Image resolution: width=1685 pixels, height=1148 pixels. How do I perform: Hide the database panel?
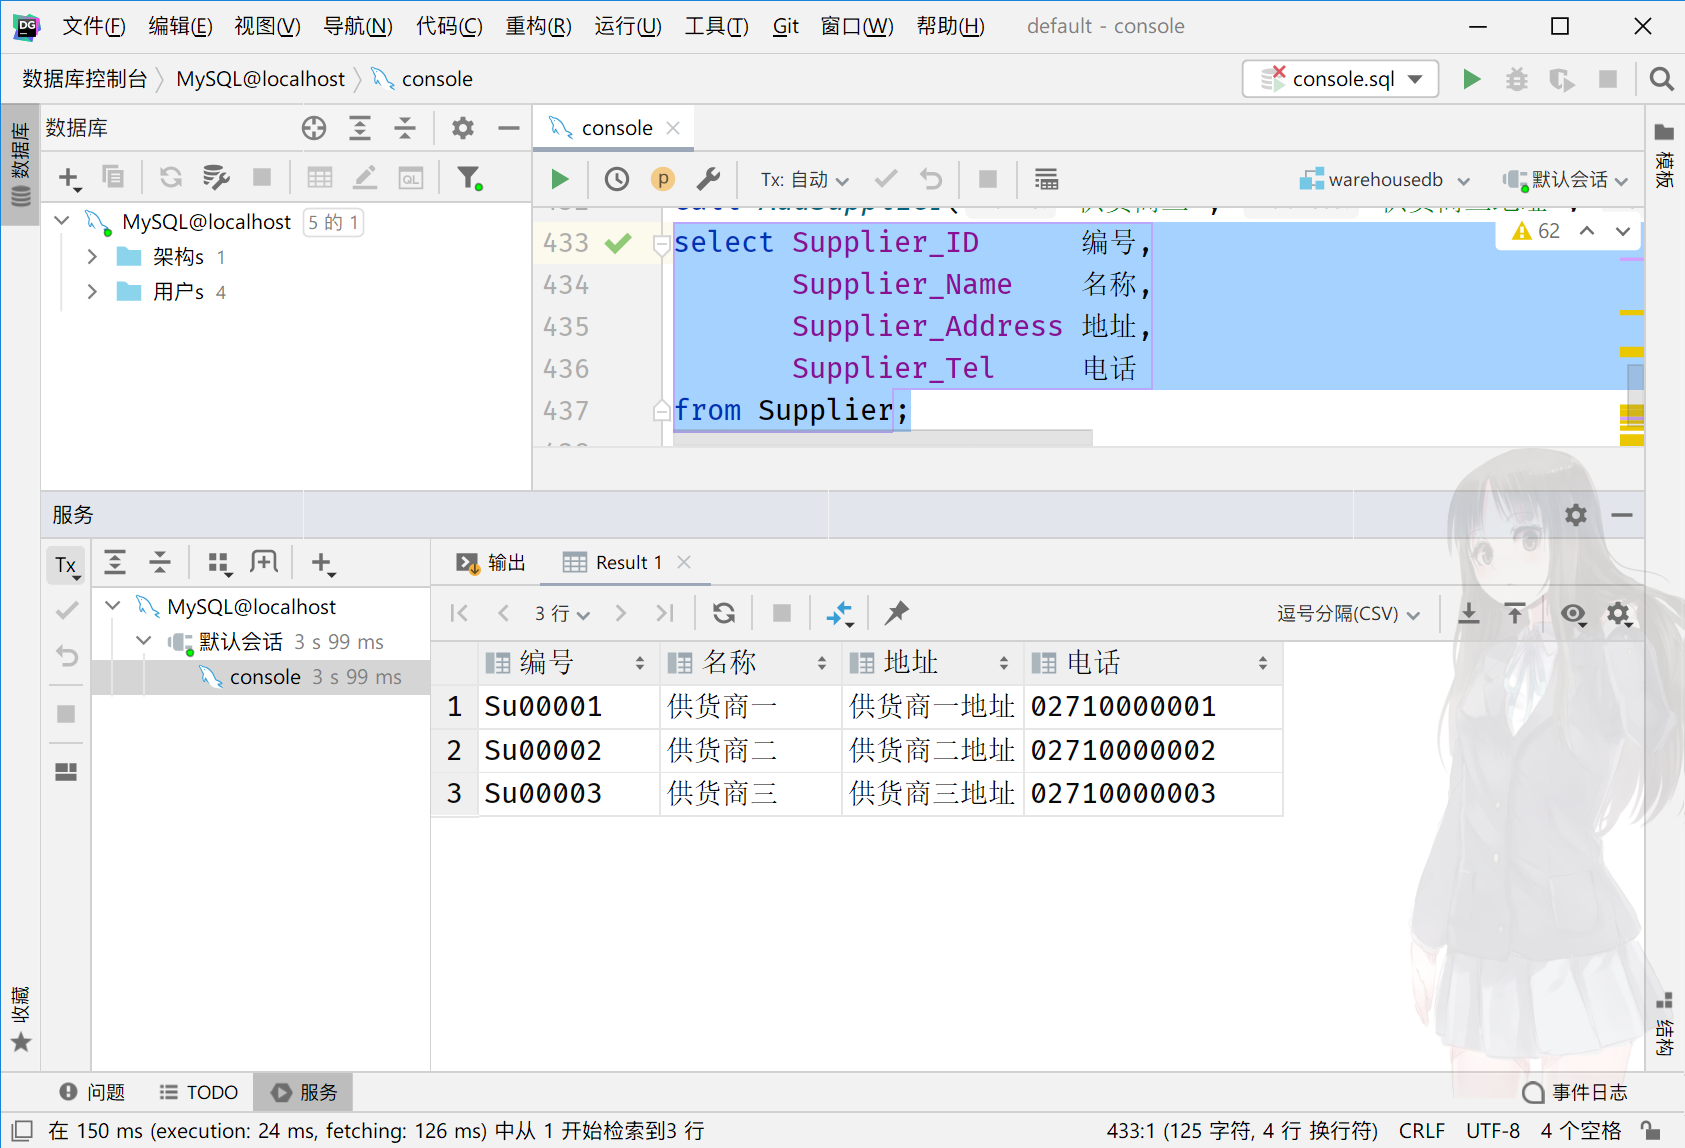pyautogui.click(x=509, y=128)
